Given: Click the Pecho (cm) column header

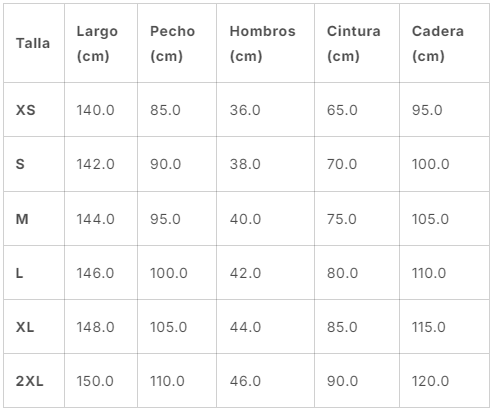Looking at the screenshot, I should (x=172, y=43).
